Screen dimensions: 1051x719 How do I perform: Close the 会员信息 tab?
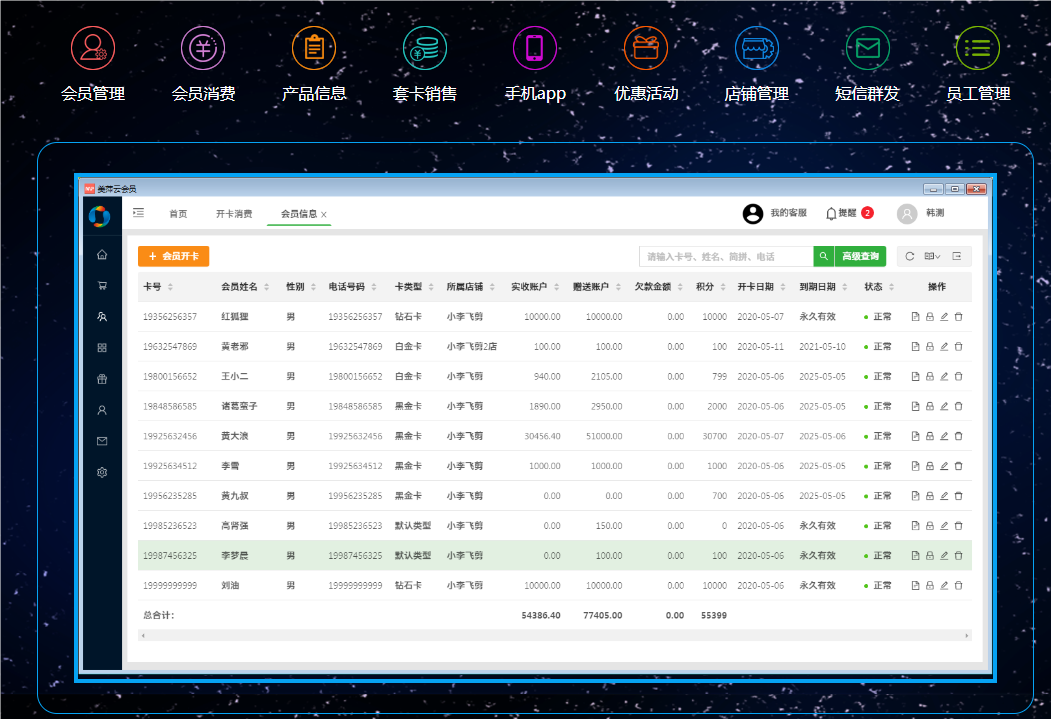(324, 214)
